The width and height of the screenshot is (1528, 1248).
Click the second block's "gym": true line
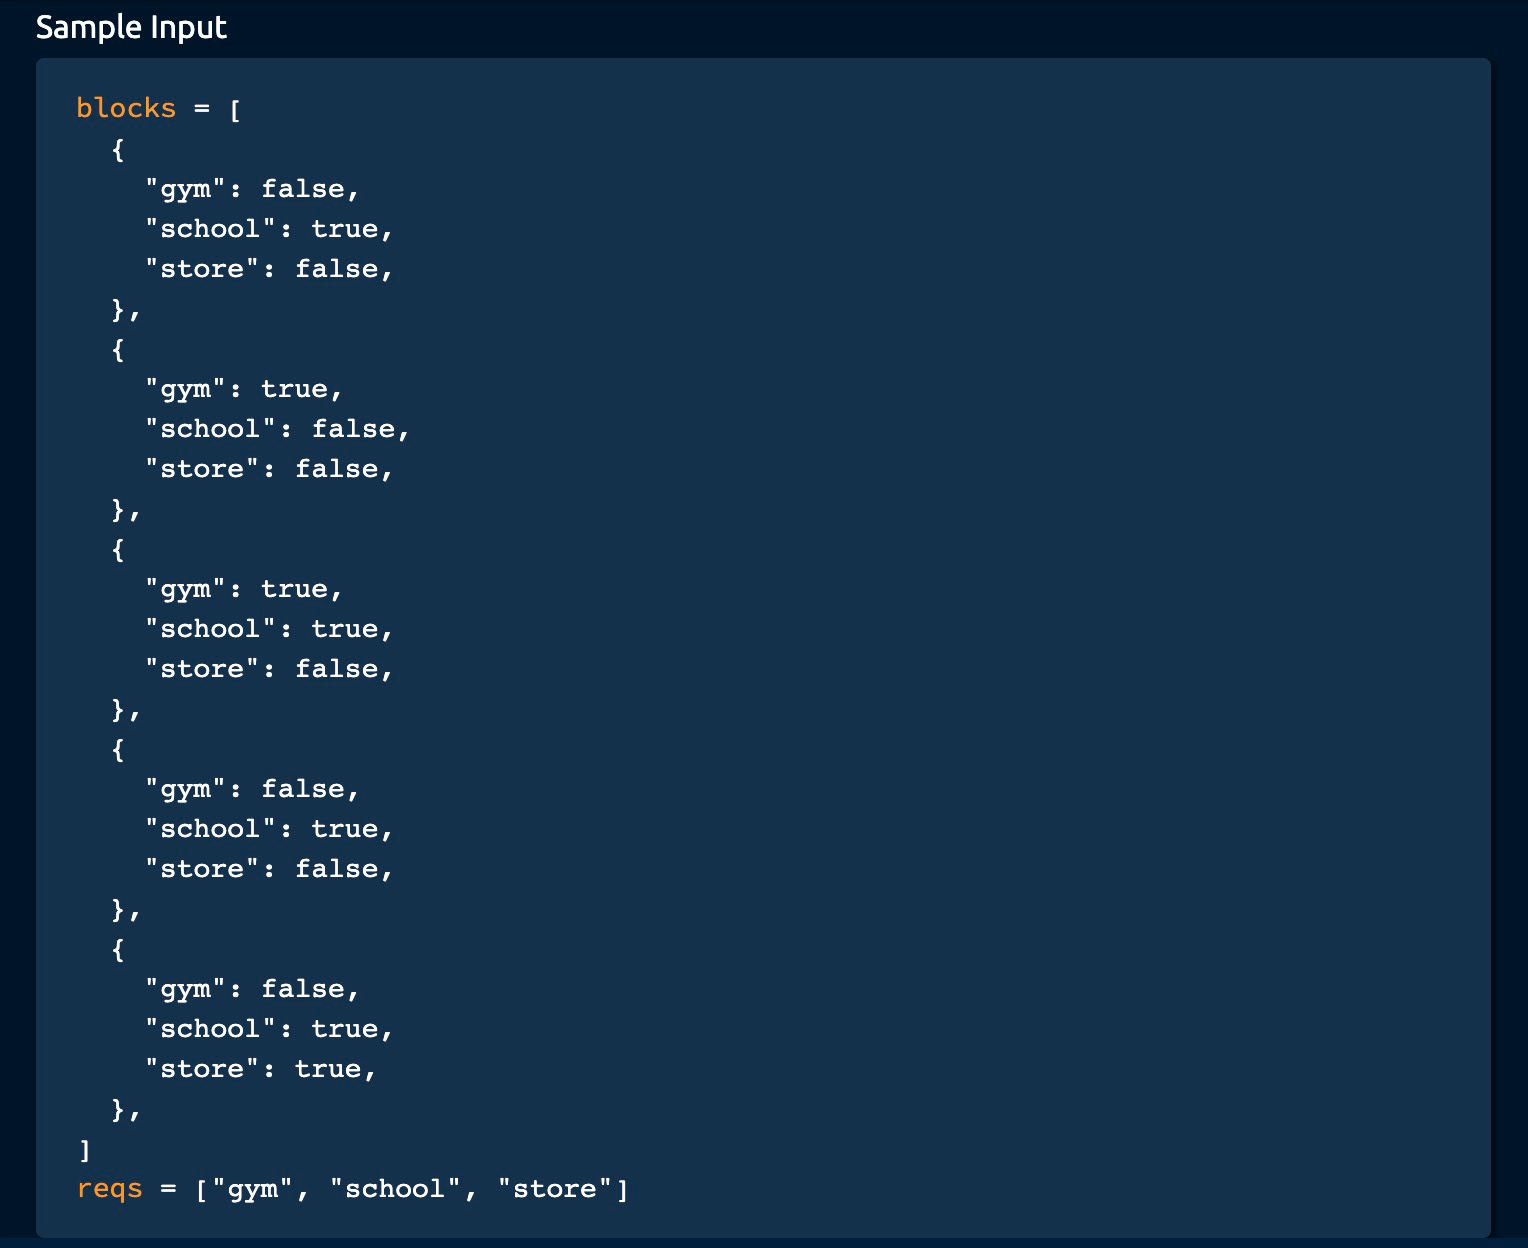(x=244, y=389)
